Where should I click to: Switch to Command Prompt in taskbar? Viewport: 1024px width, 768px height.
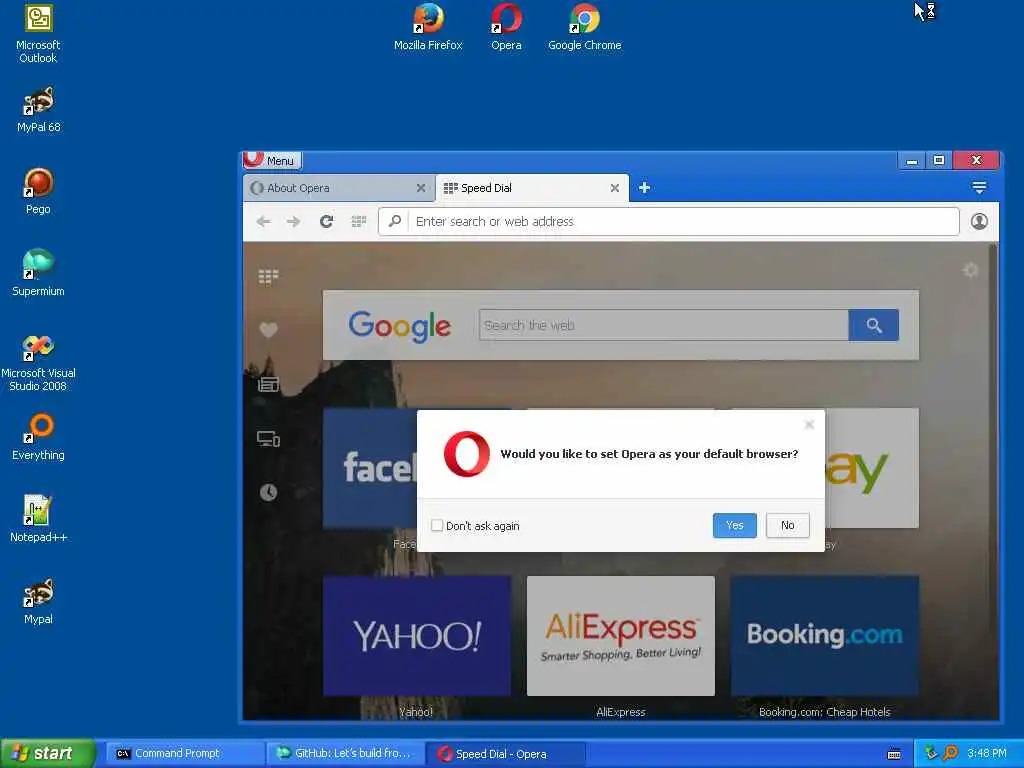coord(184,754)
